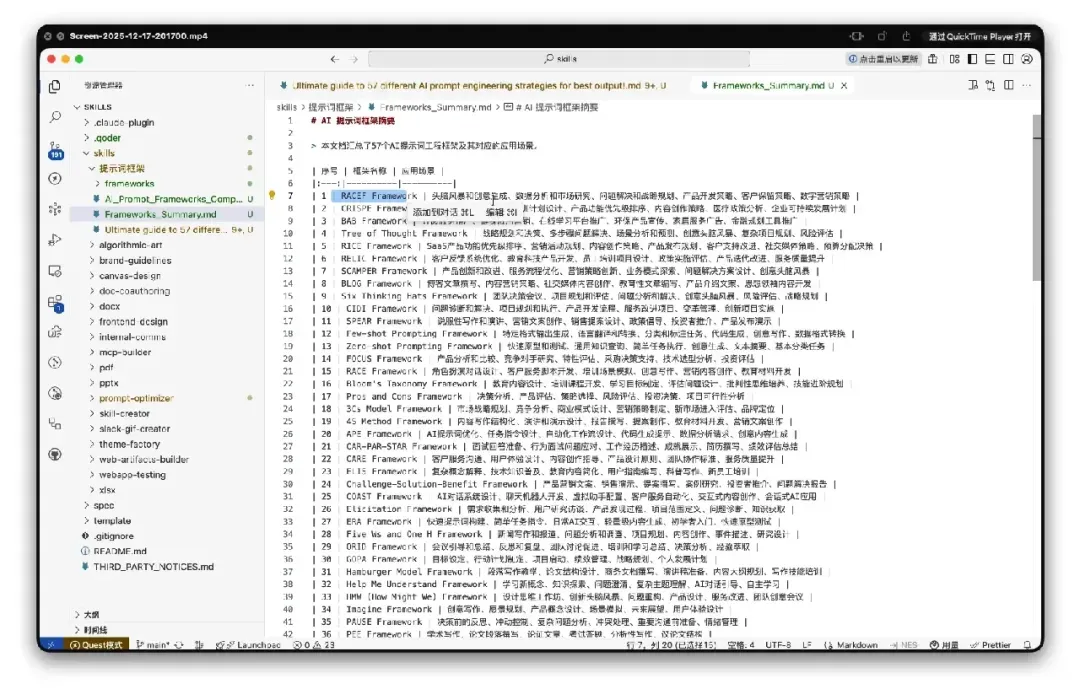Close the Frameworks_Summary.md tab
The width and height of the screenshot is (1080, 700).
point(844,85)
